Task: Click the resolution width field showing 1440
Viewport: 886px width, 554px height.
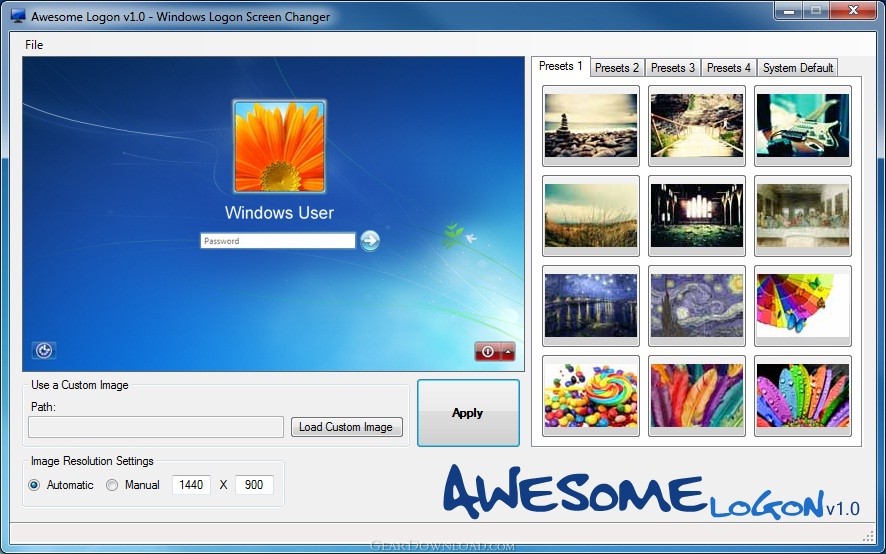Action: pos(191,485)
